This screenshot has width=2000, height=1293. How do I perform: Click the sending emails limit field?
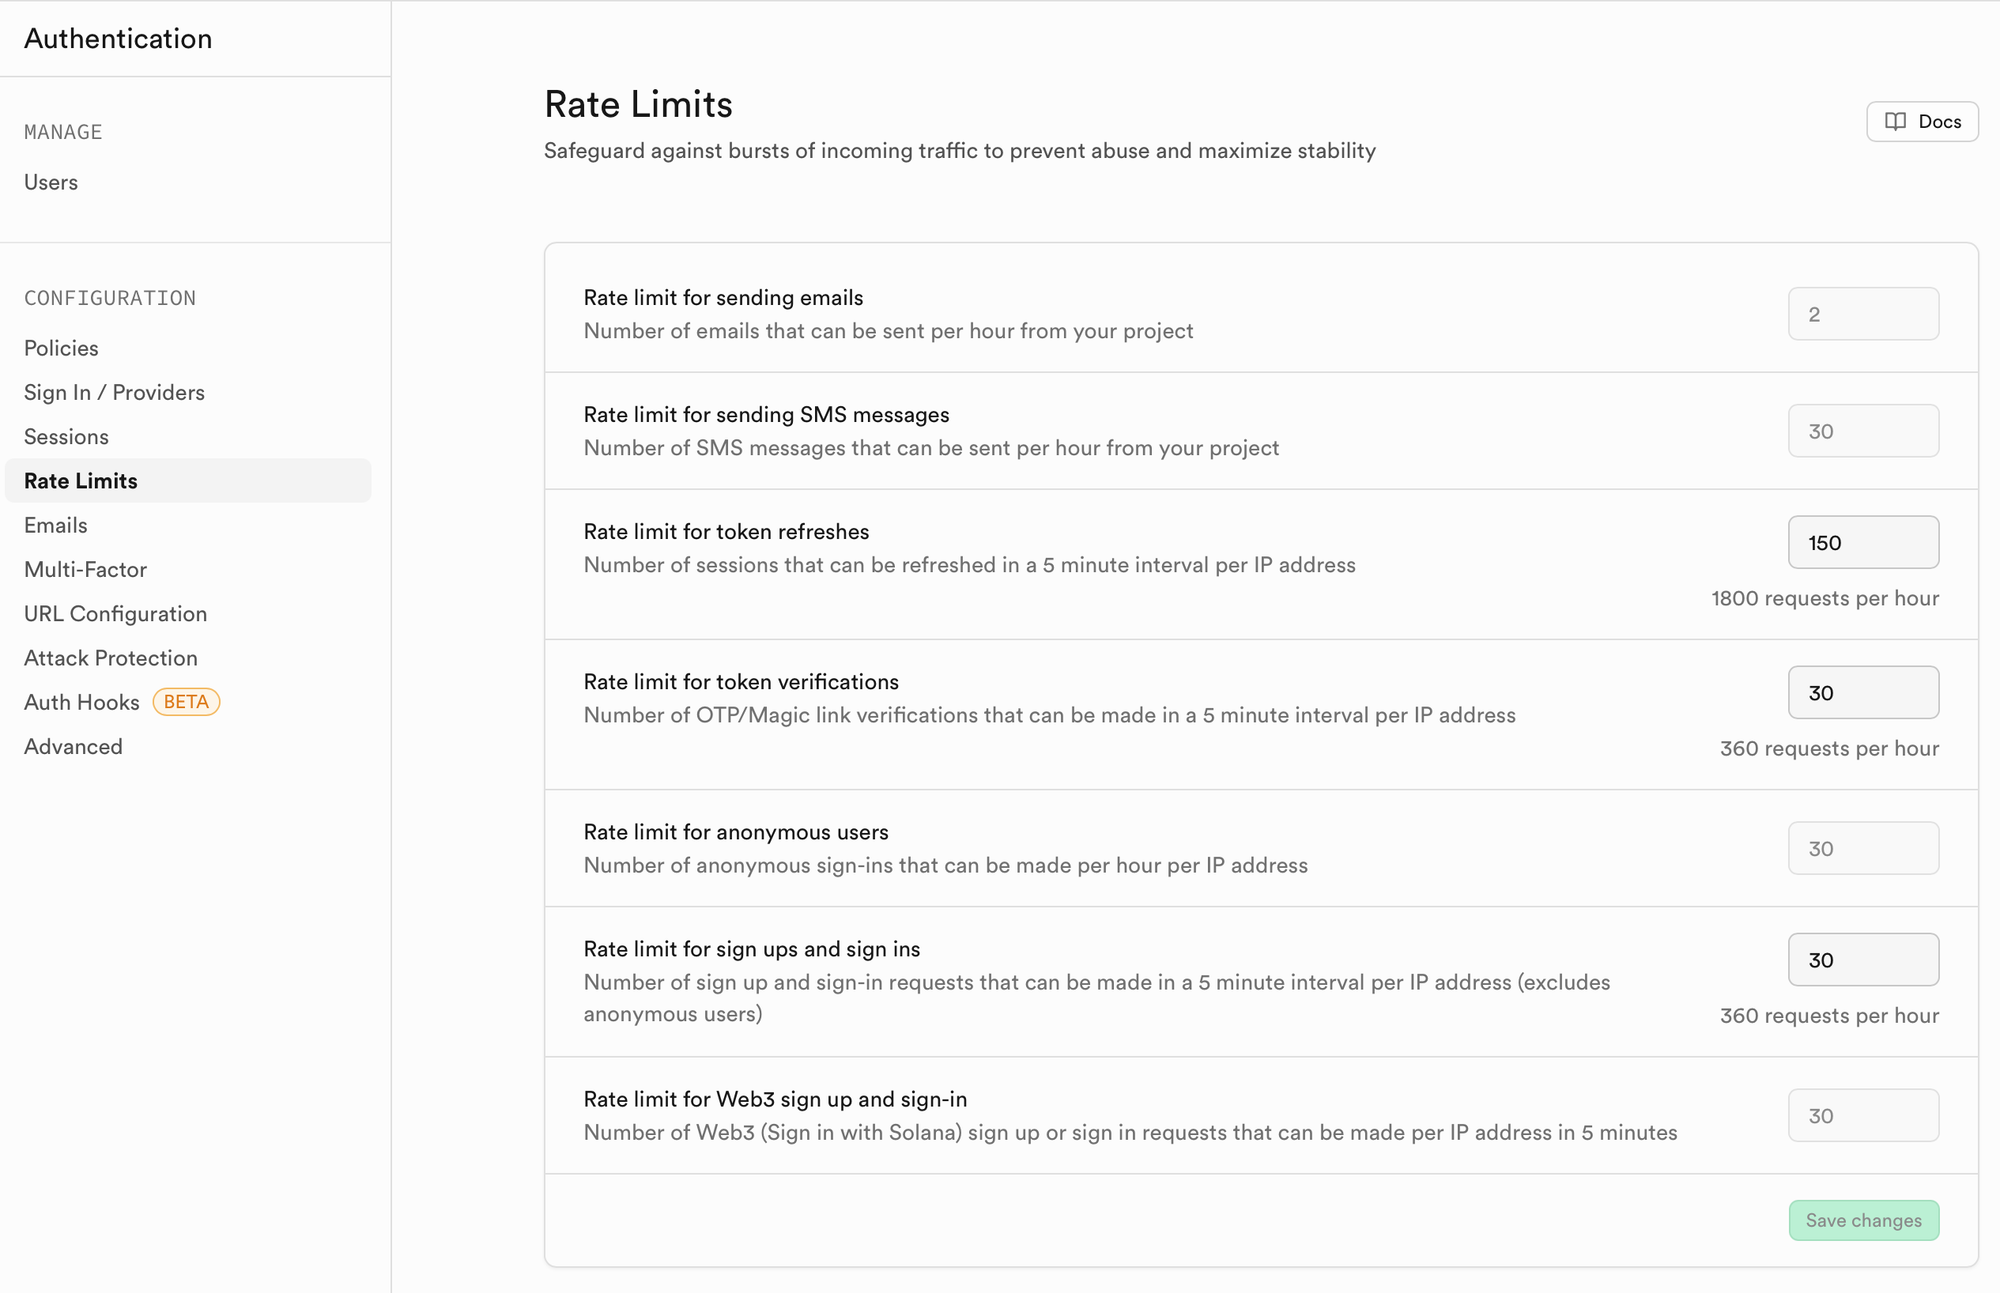pyautogui.click(x=1864, y=314)
